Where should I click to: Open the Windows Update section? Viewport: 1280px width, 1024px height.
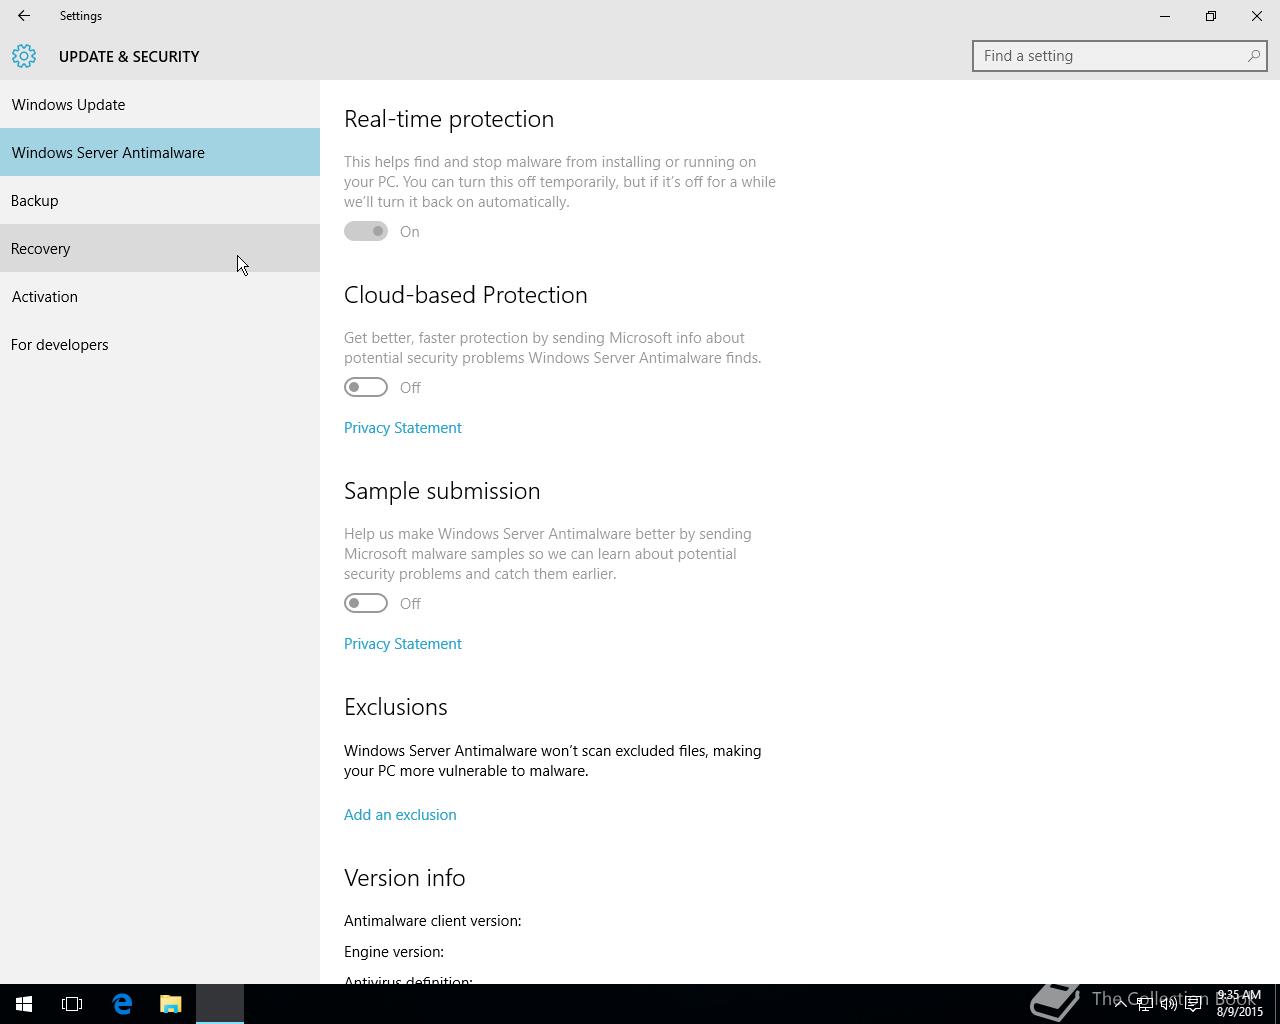(x=160, y=104)
